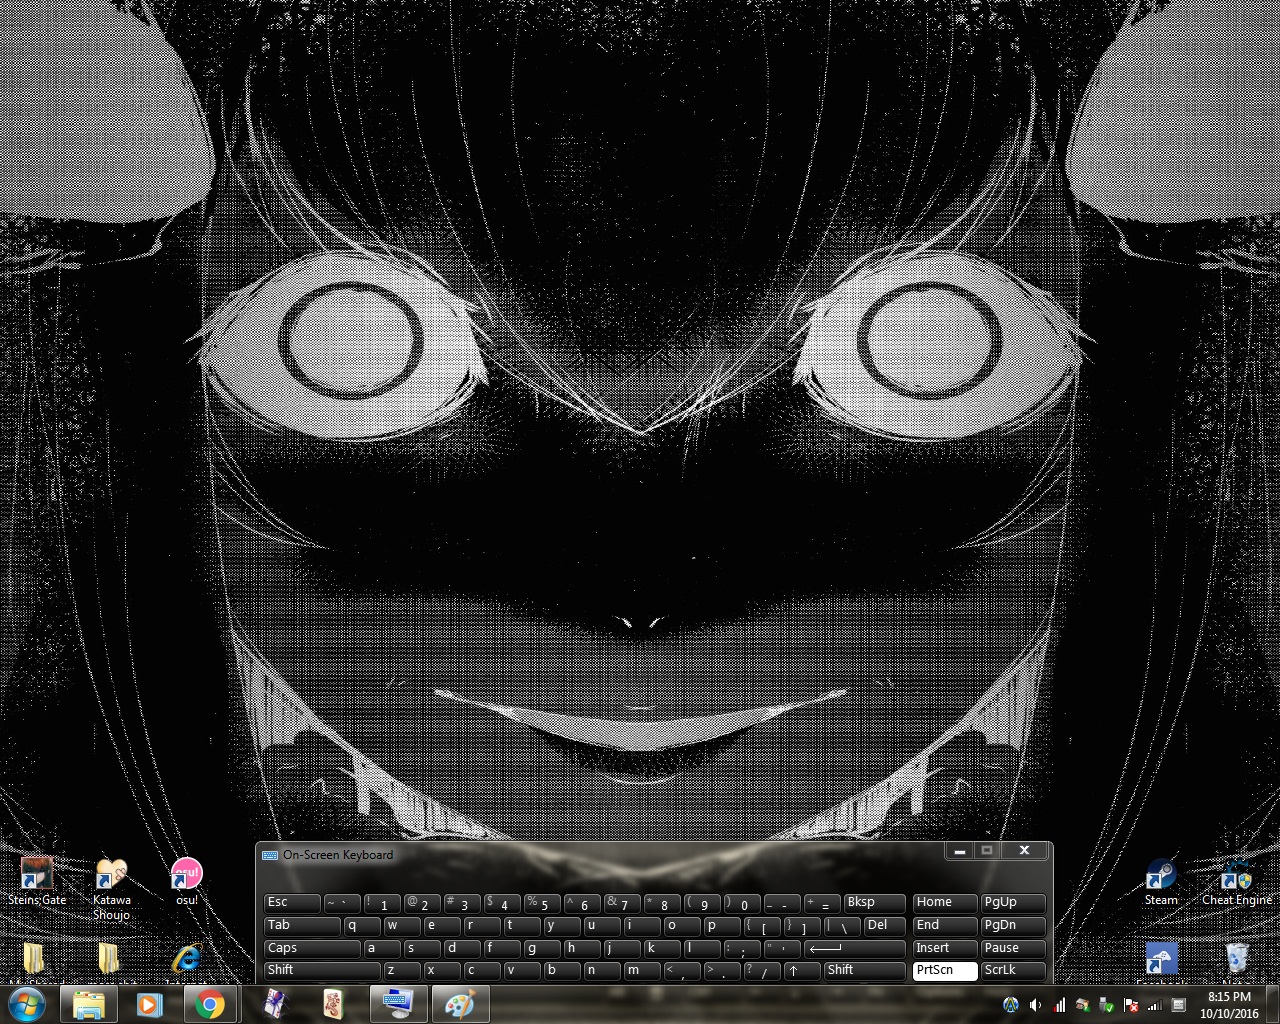
Task: Click the 0 number key
Action: tap(742, 903)
